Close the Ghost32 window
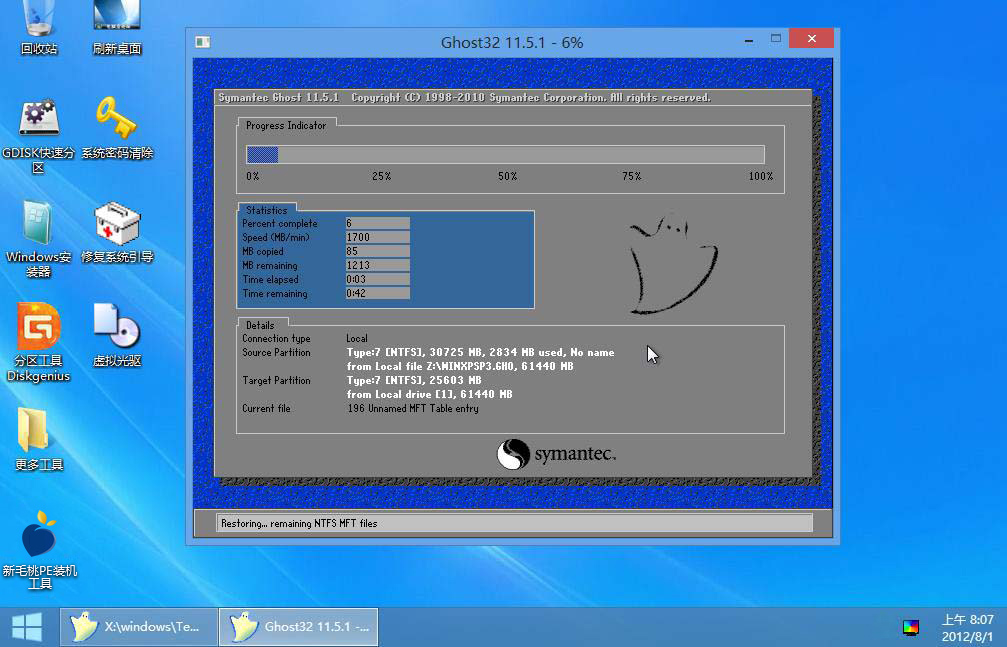This screenshot has height=647, width=1007. point(812,39)
